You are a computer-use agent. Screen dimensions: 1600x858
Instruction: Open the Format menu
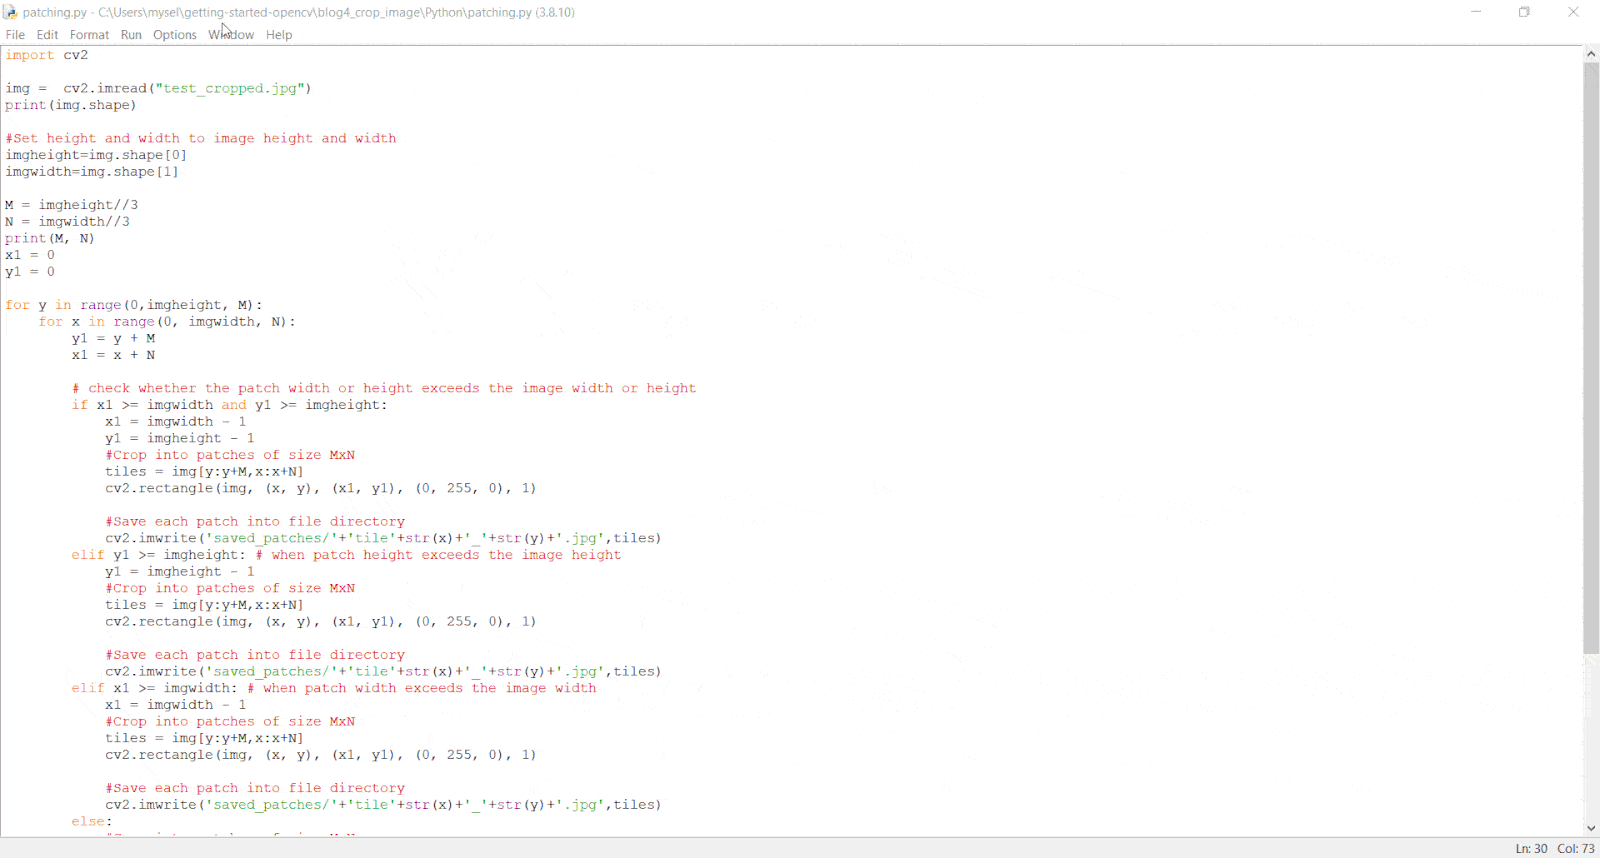[89, 35]
